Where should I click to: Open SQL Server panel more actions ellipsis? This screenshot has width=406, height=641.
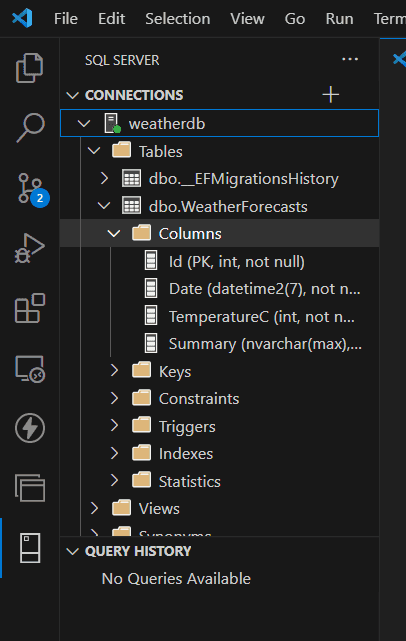pyautogui.click(x=350, y=60)
